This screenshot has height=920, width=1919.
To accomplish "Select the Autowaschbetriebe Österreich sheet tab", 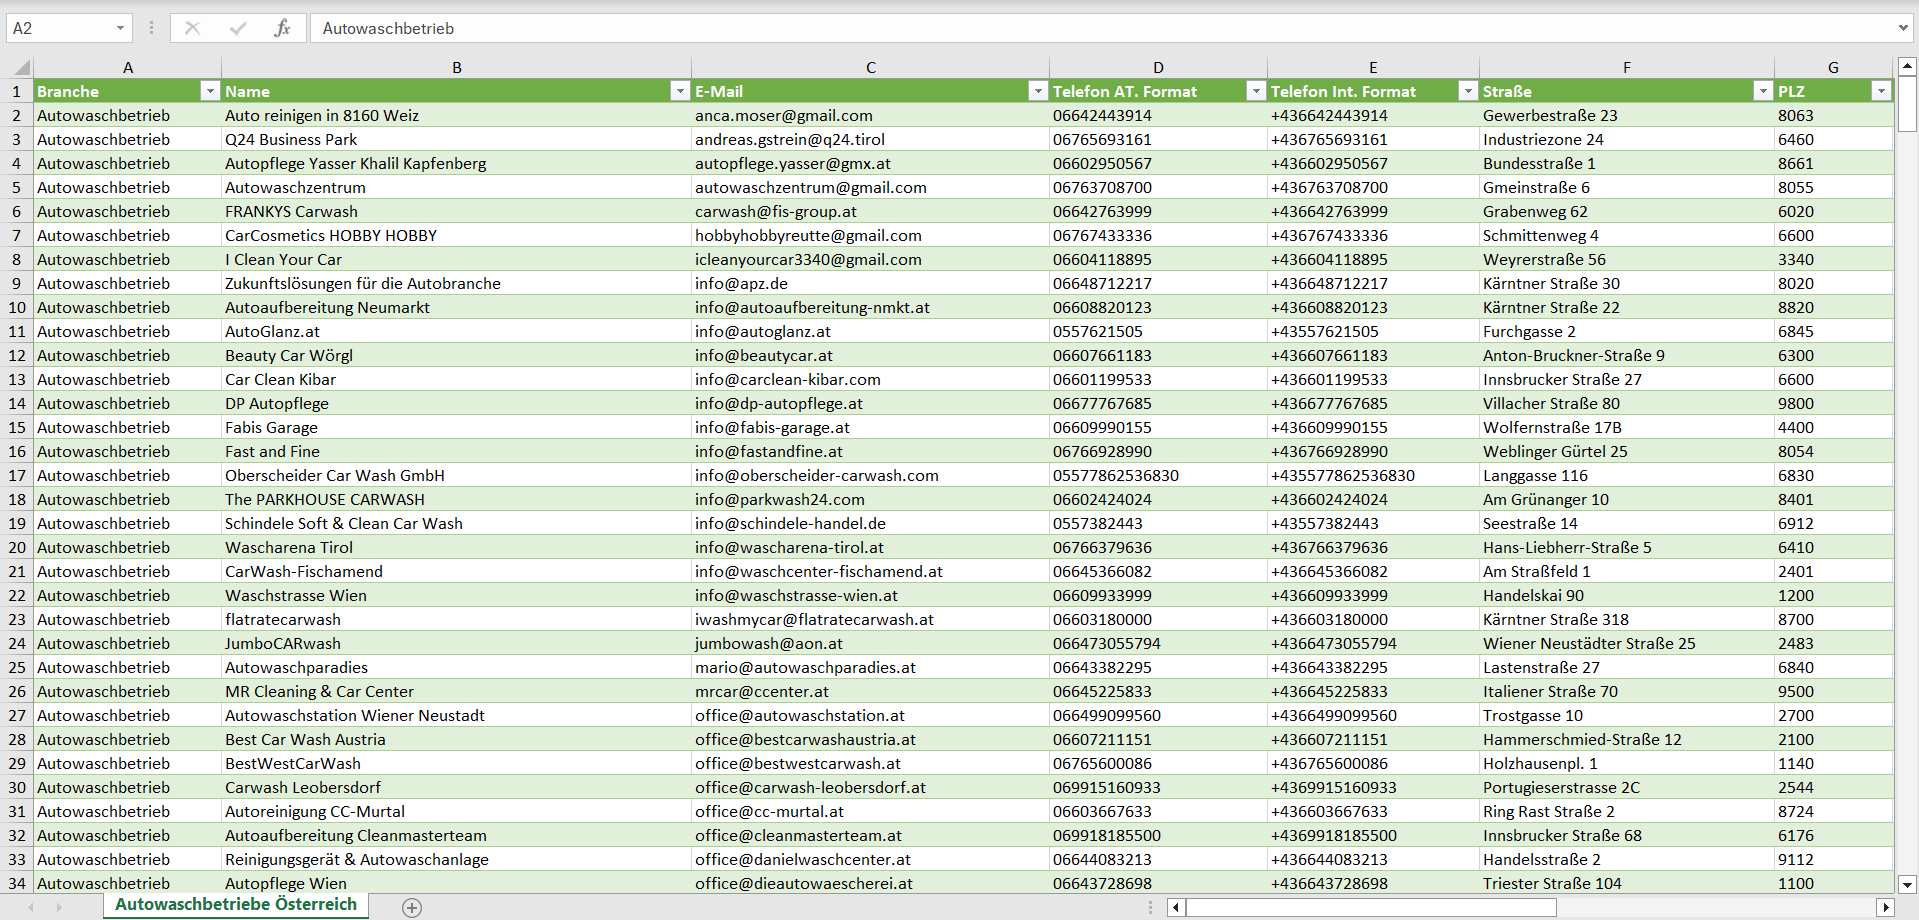I will (x=236, y=905).
